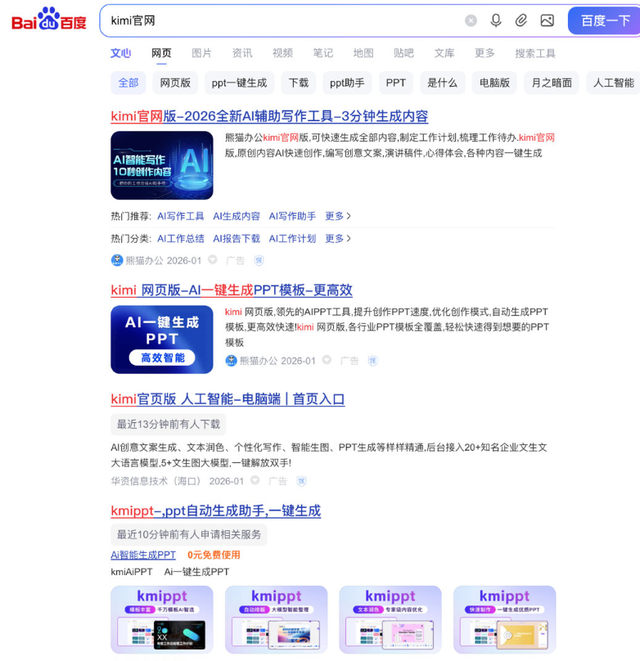Expand 更多 in the 热门分类 row
The image size is (640, 661).
(338, 239)
